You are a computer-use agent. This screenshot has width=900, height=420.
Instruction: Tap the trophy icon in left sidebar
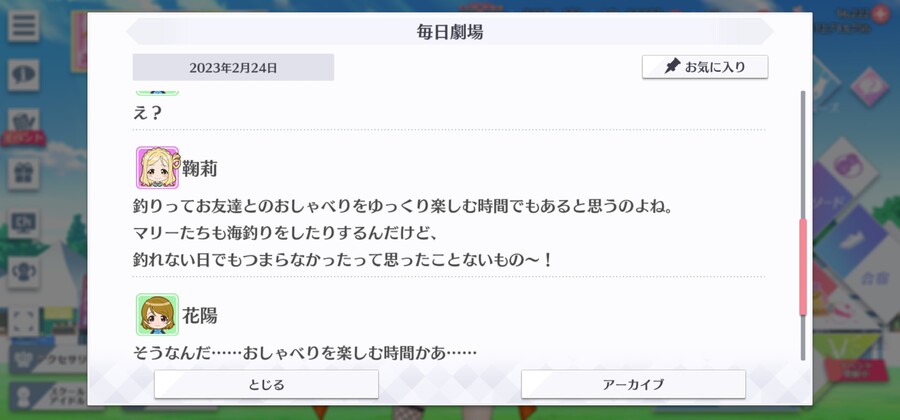pyautogui.click(x=24, y=273)
